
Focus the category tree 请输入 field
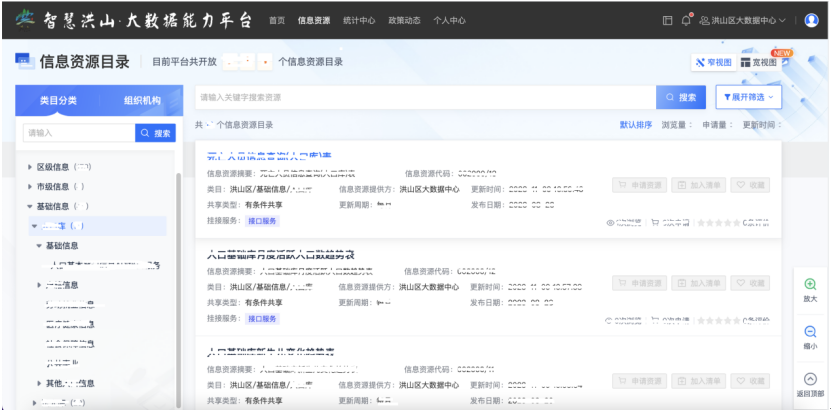79,133
